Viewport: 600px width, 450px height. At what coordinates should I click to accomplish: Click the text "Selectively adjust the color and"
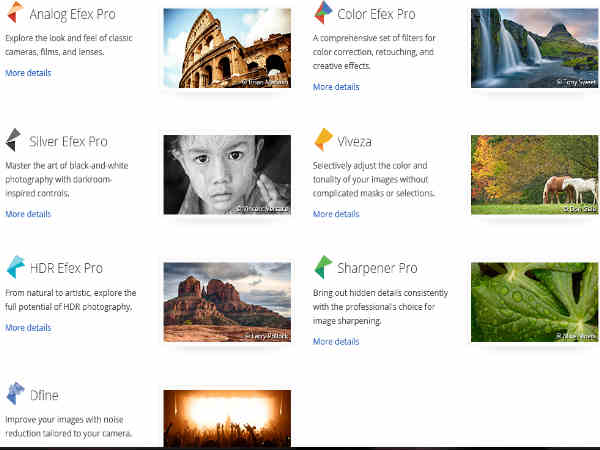[x=370, y=165]
